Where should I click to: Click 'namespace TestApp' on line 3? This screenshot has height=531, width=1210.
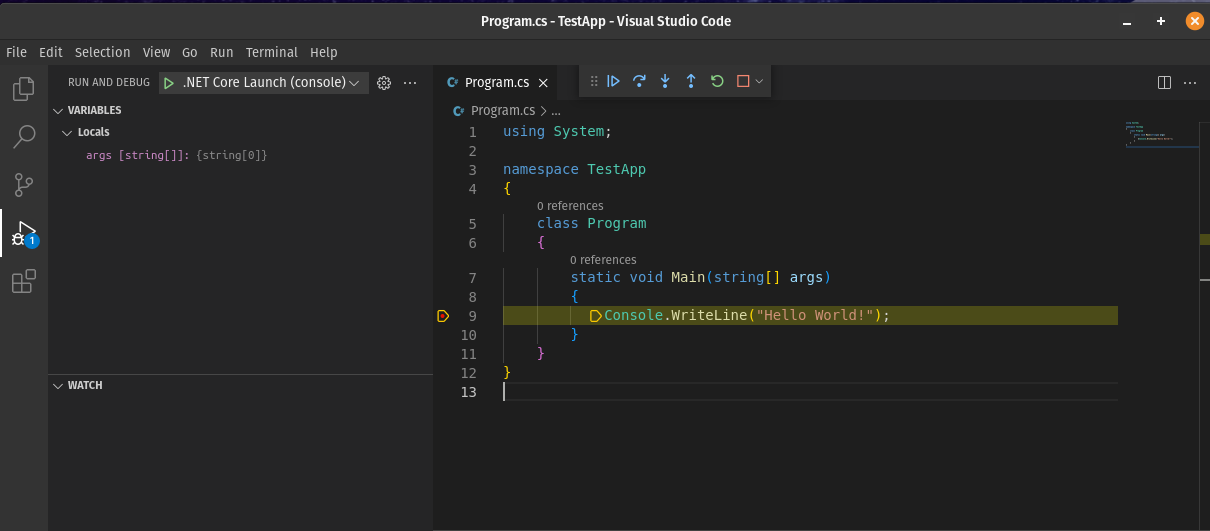tap(574, 170)
